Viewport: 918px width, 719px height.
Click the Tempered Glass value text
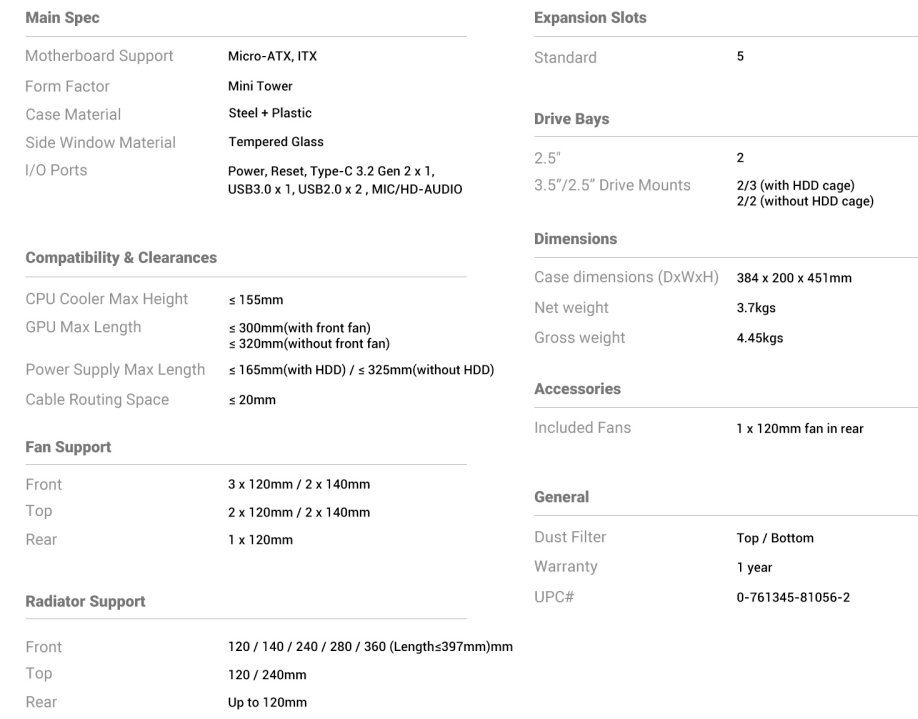pos(276,142)
